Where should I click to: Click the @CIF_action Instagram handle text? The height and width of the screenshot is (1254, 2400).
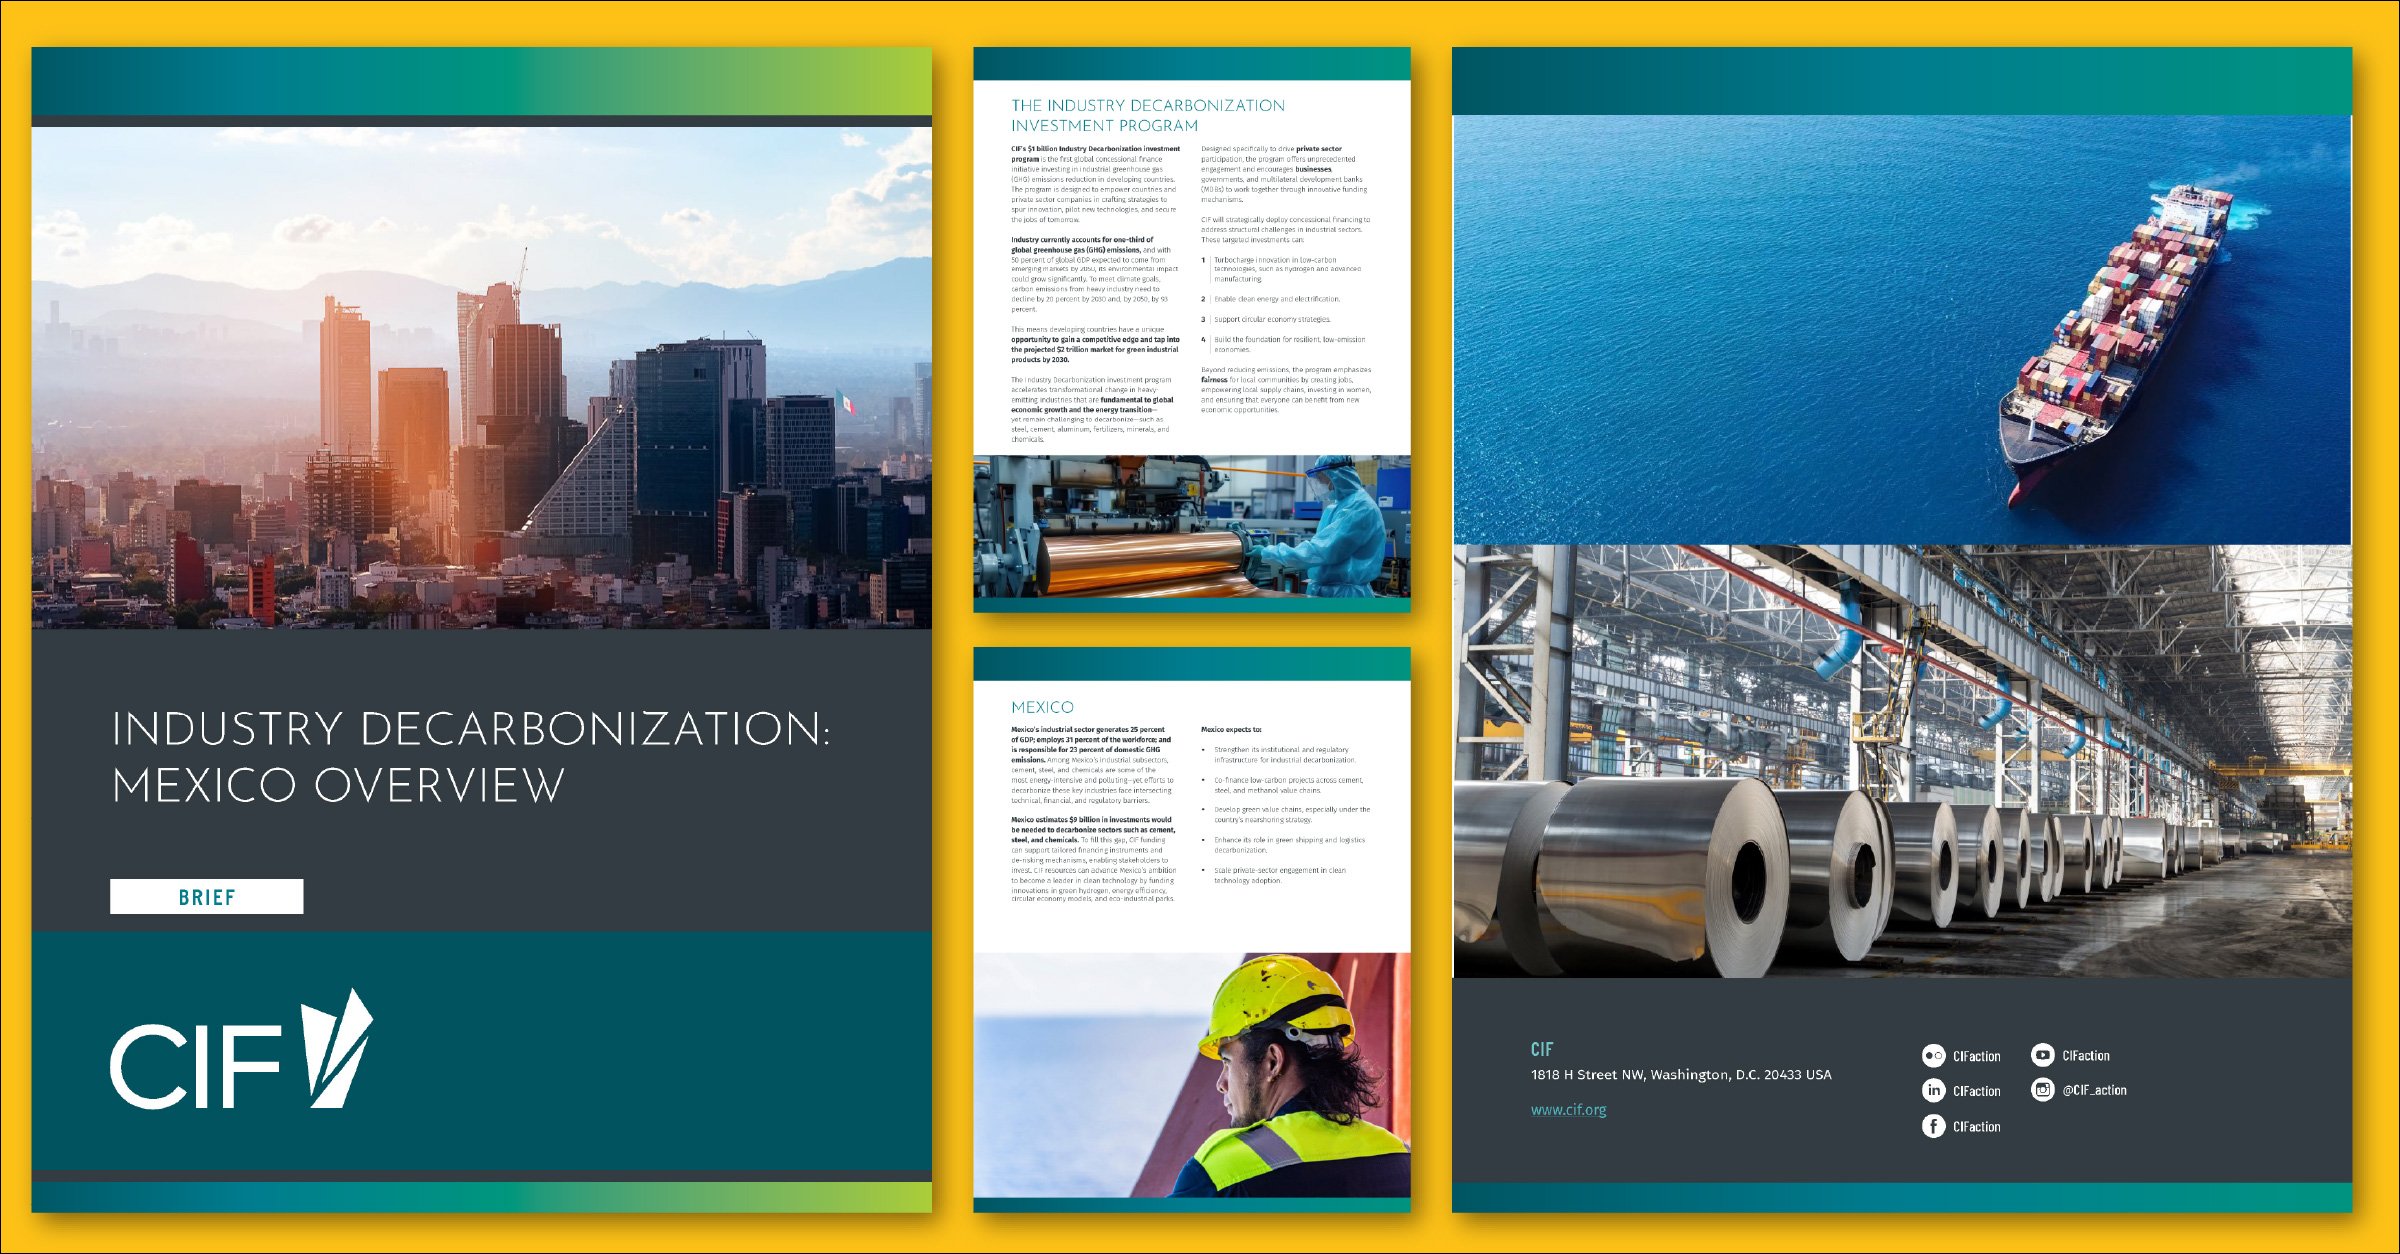pos(2094,1090)
